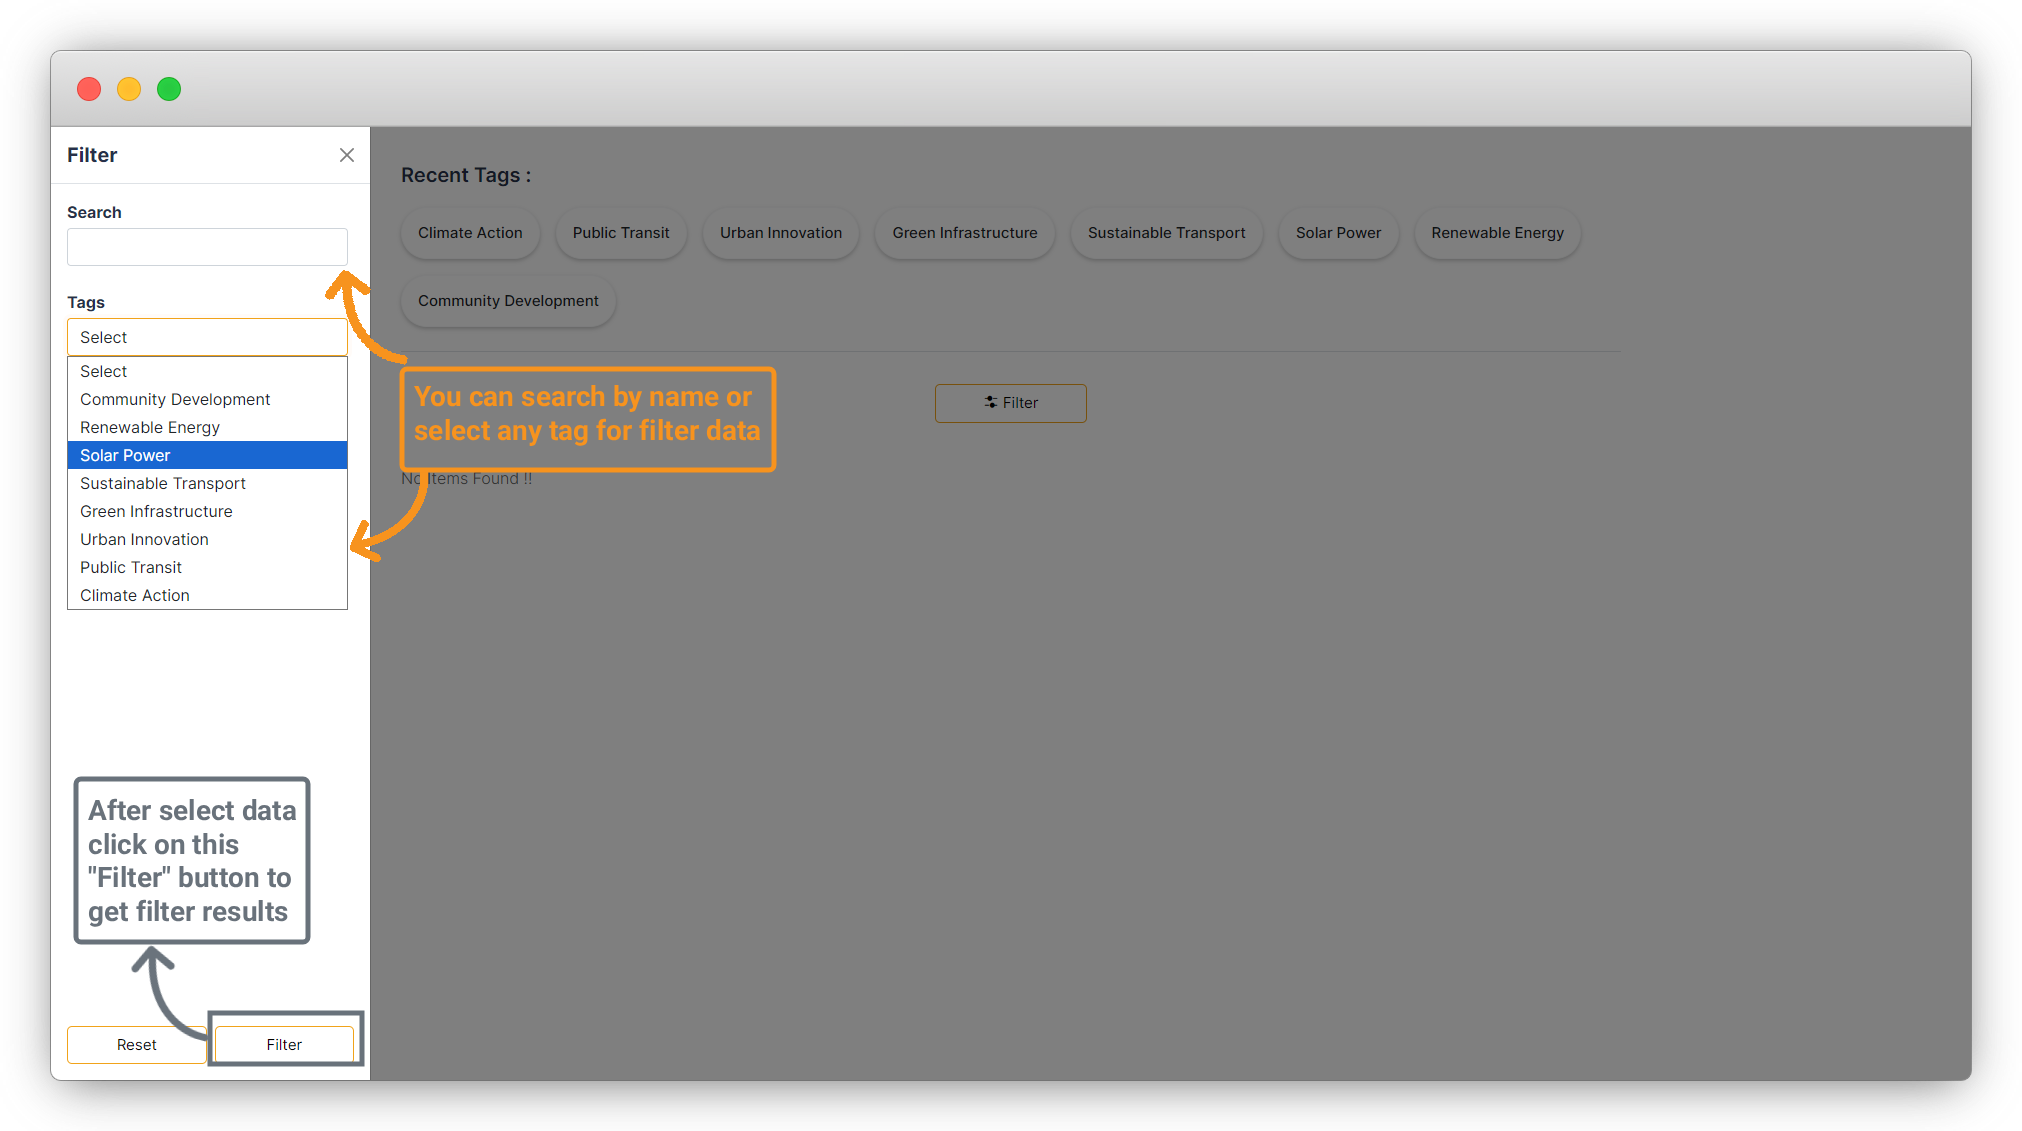Image resolution: width=2022 pixels, height=1131 pixels.
Task: Click the highlighted Filter button in panel
Action: coord(284,1044)
